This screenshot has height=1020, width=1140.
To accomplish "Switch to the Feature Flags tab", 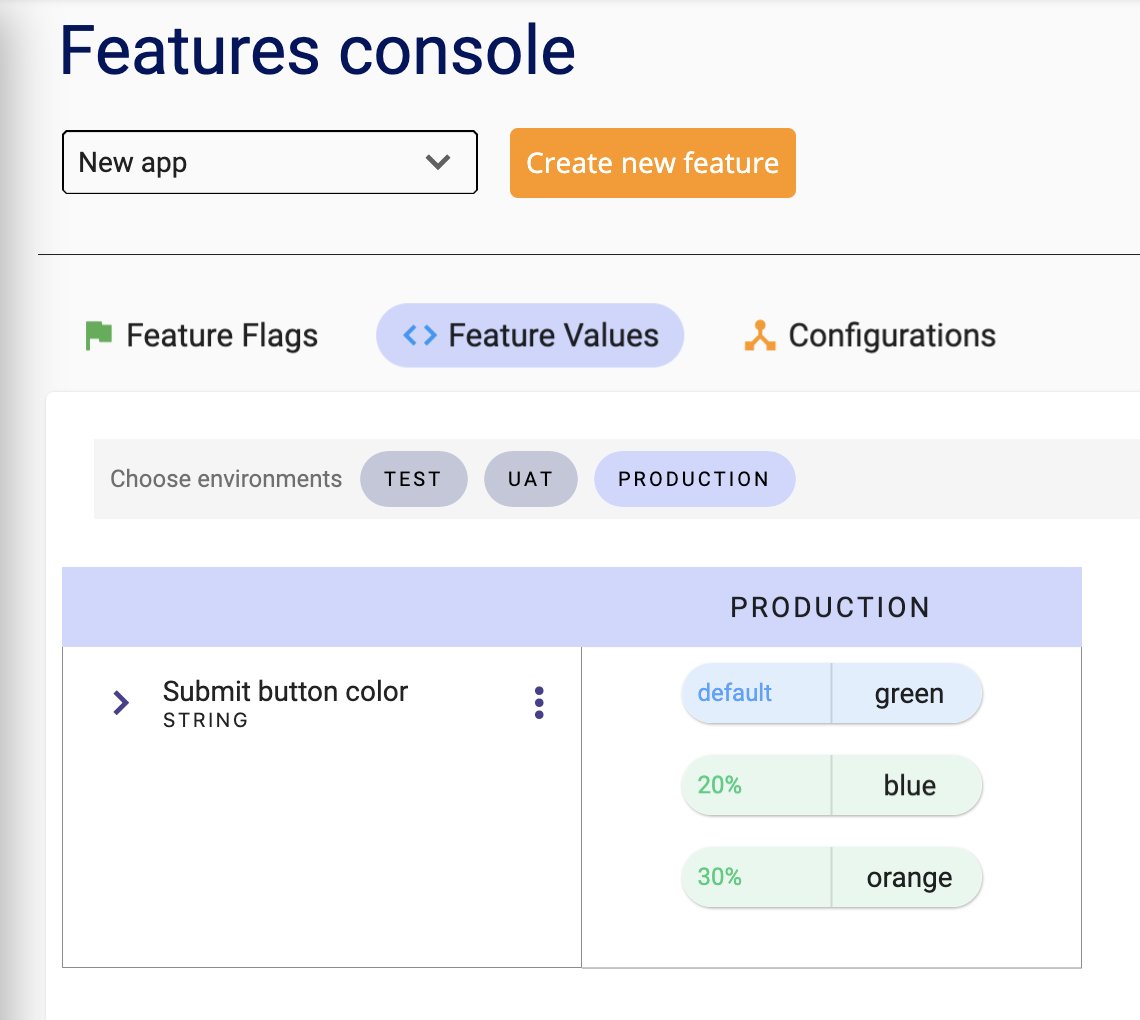I will click(x=201, y=335).
